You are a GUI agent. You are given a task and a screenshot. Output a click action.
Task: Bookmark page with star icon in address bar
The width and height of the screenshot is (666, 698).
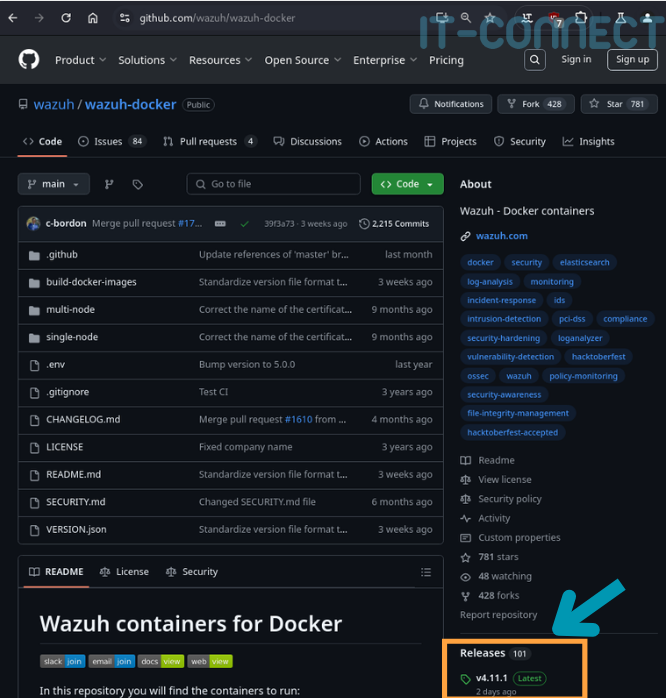[490, 18]
